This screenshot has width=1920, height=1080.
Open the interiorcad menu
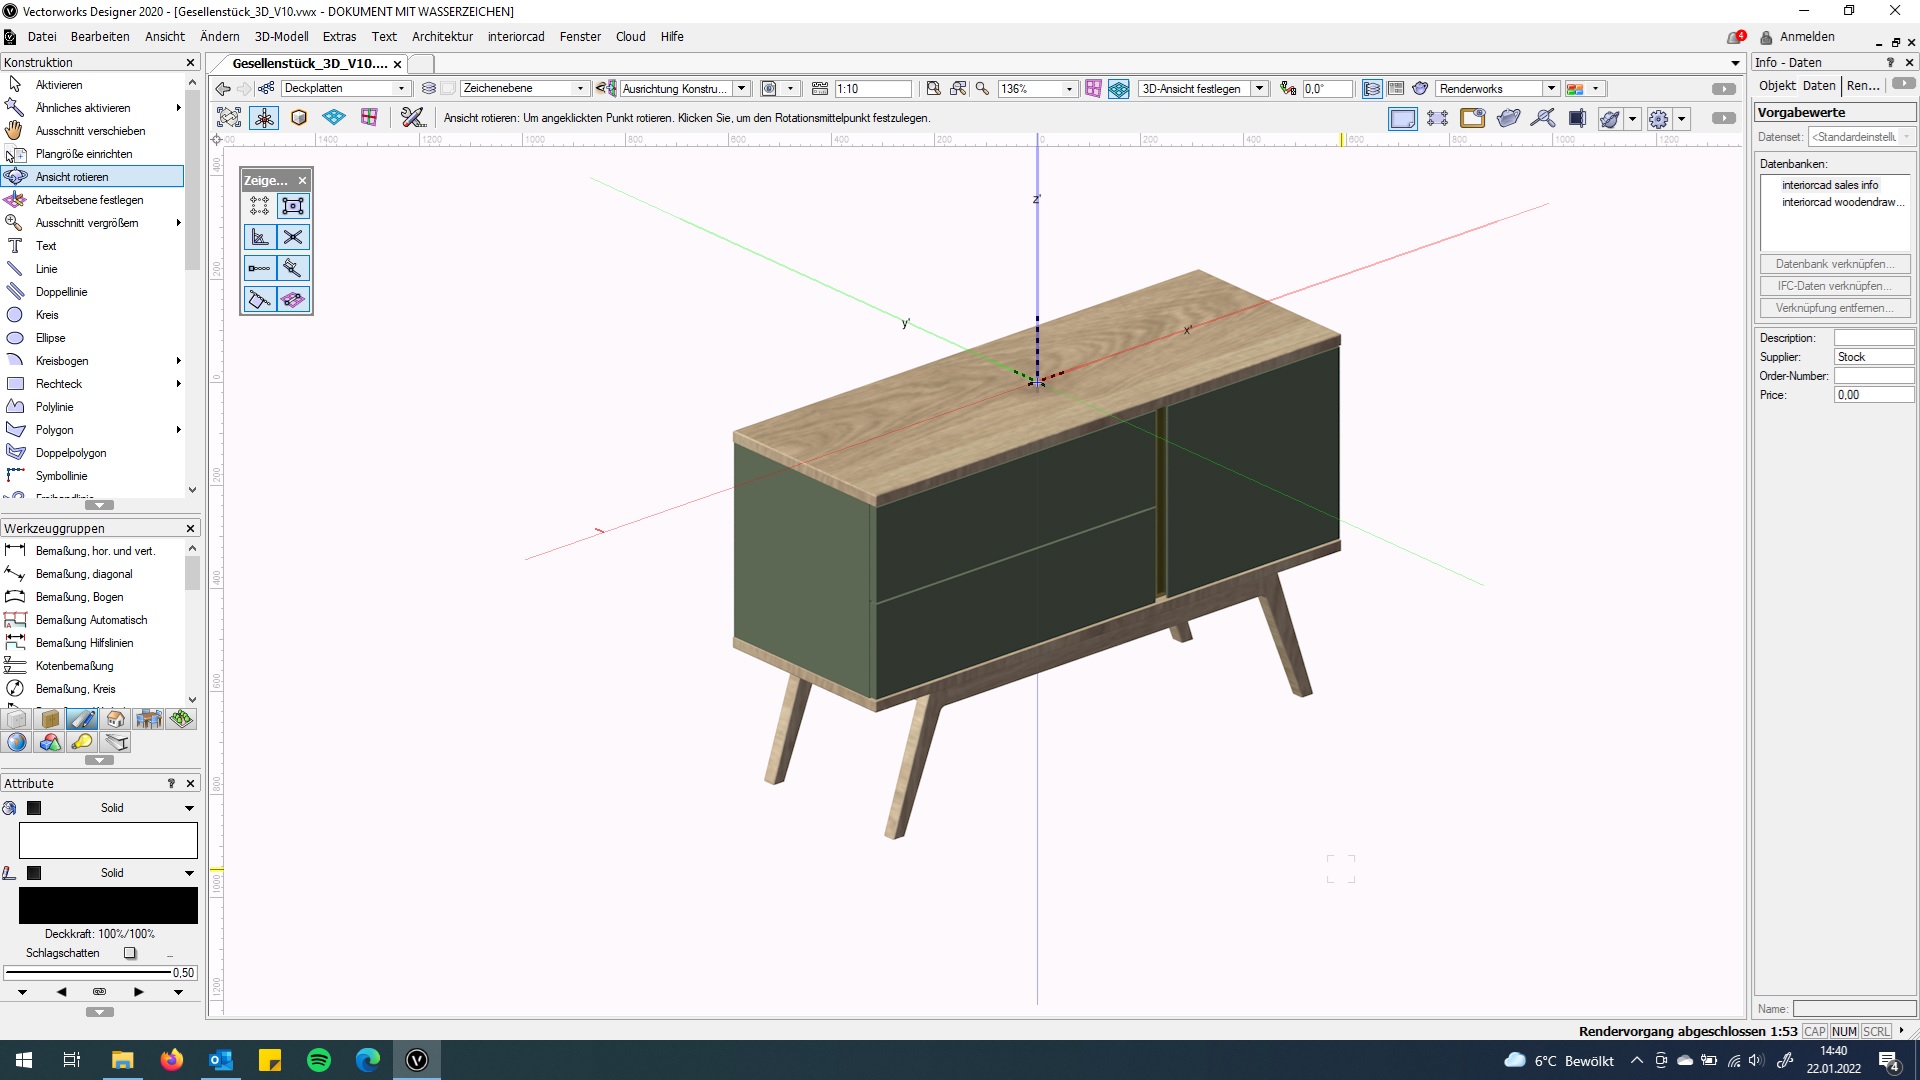[516, 37]
